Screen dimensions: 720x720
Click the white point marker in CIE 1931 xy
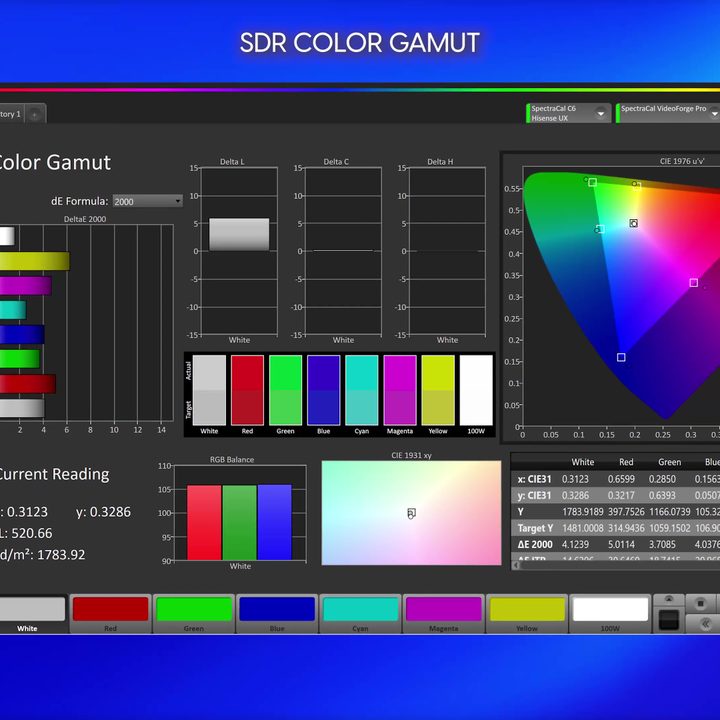pyautogui.click(x=411, y=513)
